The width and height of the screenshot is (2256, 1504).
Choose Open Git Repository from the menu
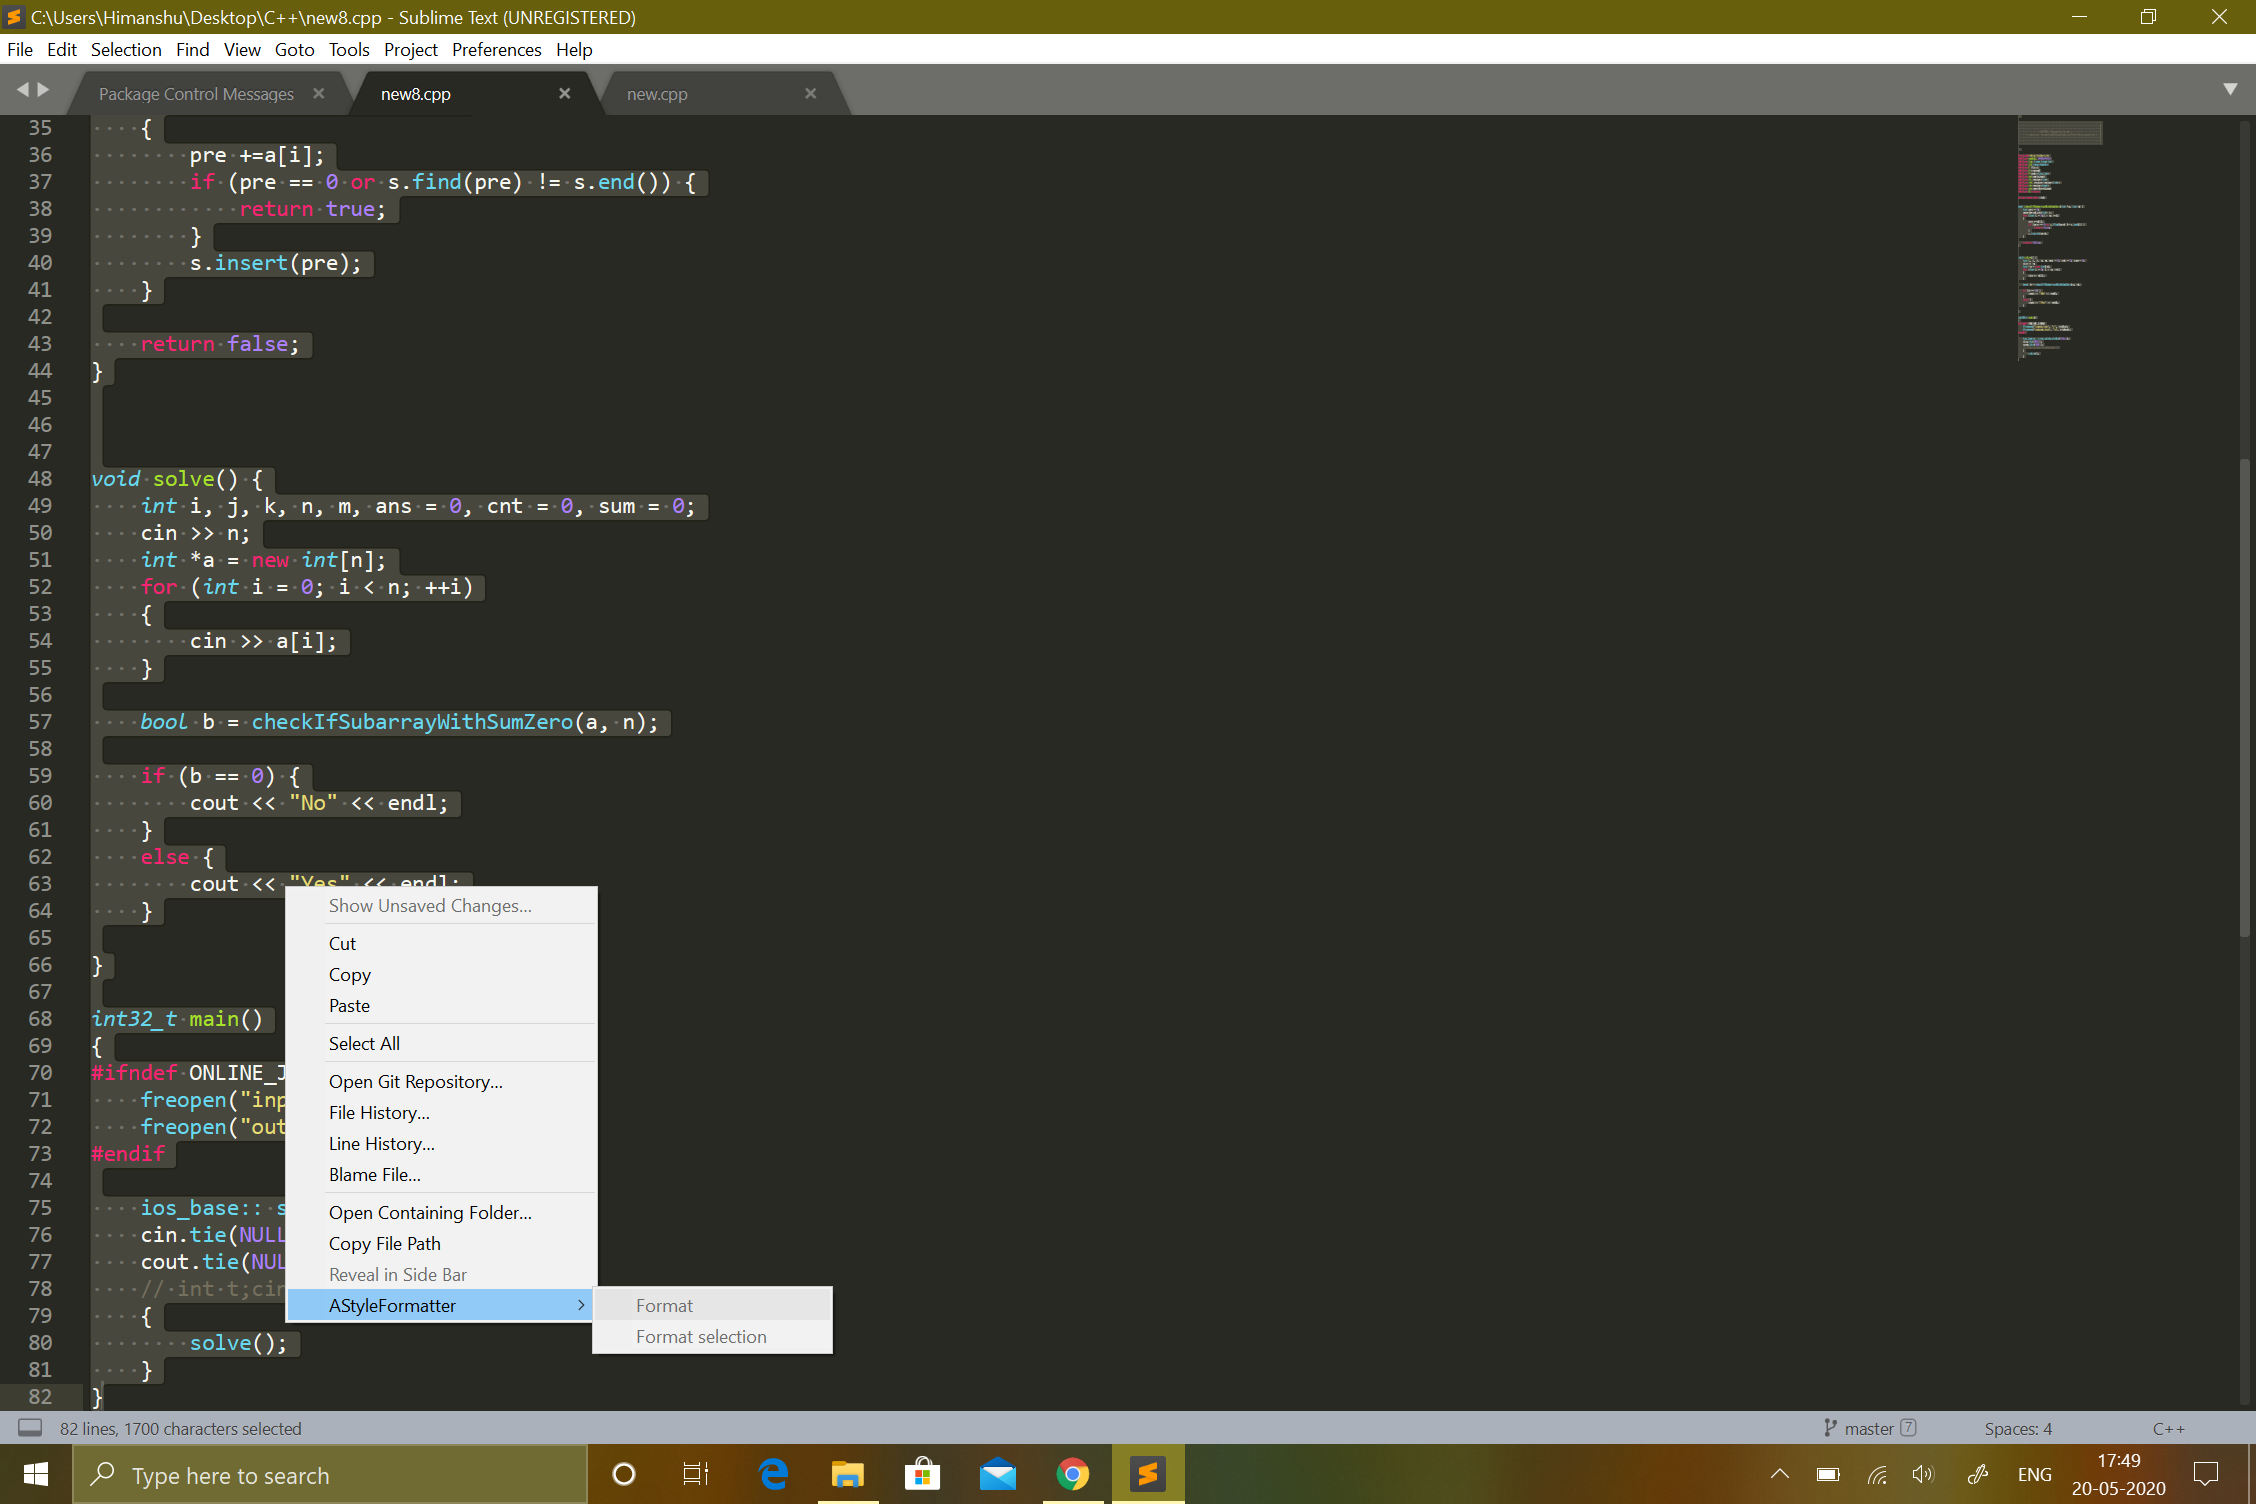tap(415, 1081)
